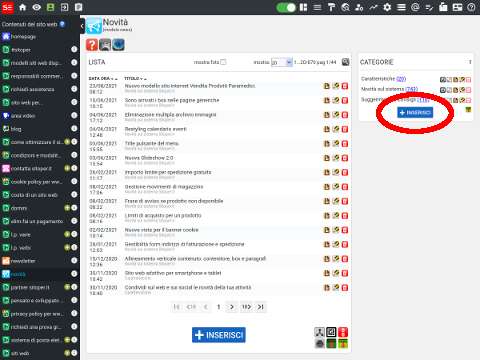Click the large INSERISCI button under list

point(219,335)
